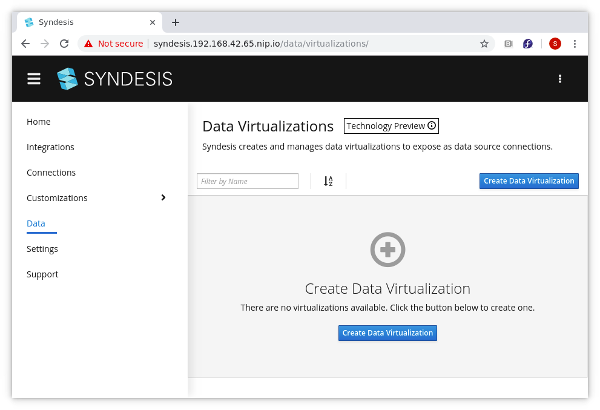Click the Technology Preview badge
The image size is (600, 410).
point(391,126)
